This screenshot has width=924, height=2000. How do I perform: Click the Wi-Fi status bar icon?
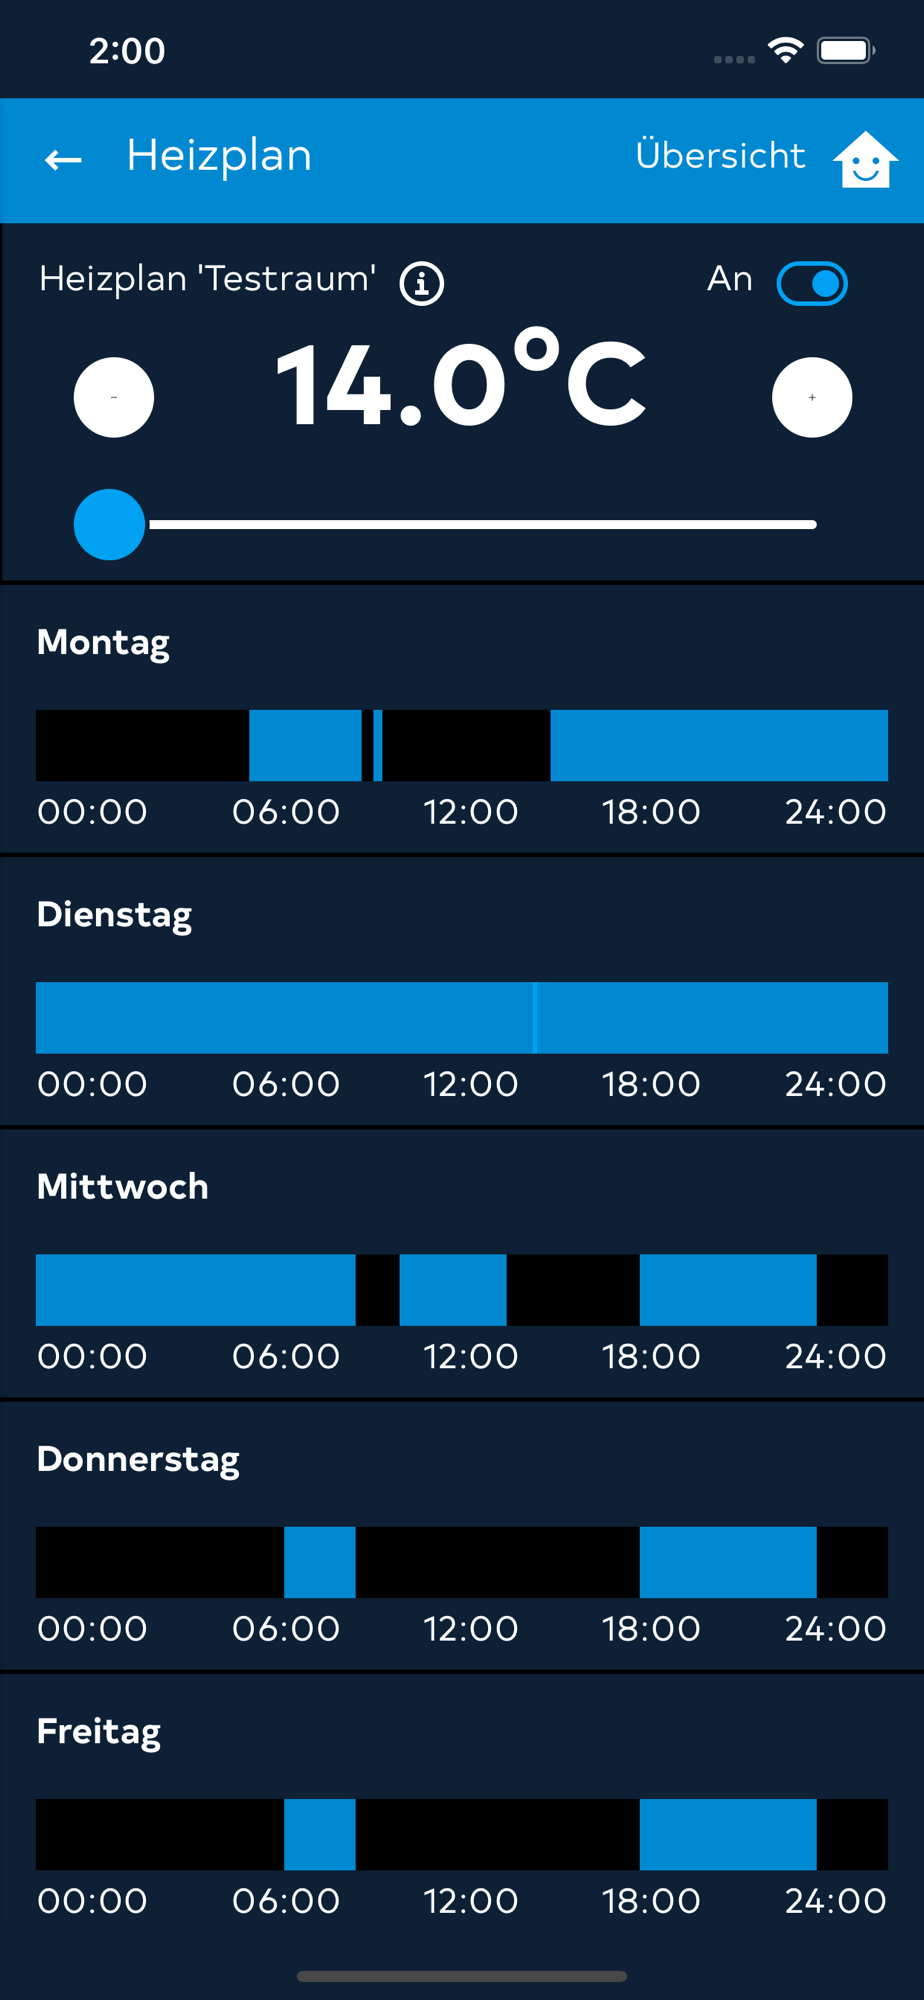(786, 50)
